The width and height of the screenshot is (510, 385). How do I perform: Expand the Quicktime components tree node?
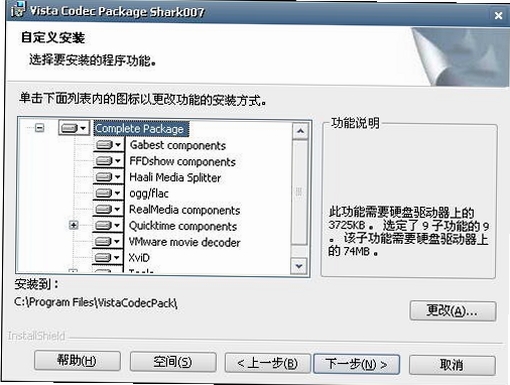click(73, 225)
